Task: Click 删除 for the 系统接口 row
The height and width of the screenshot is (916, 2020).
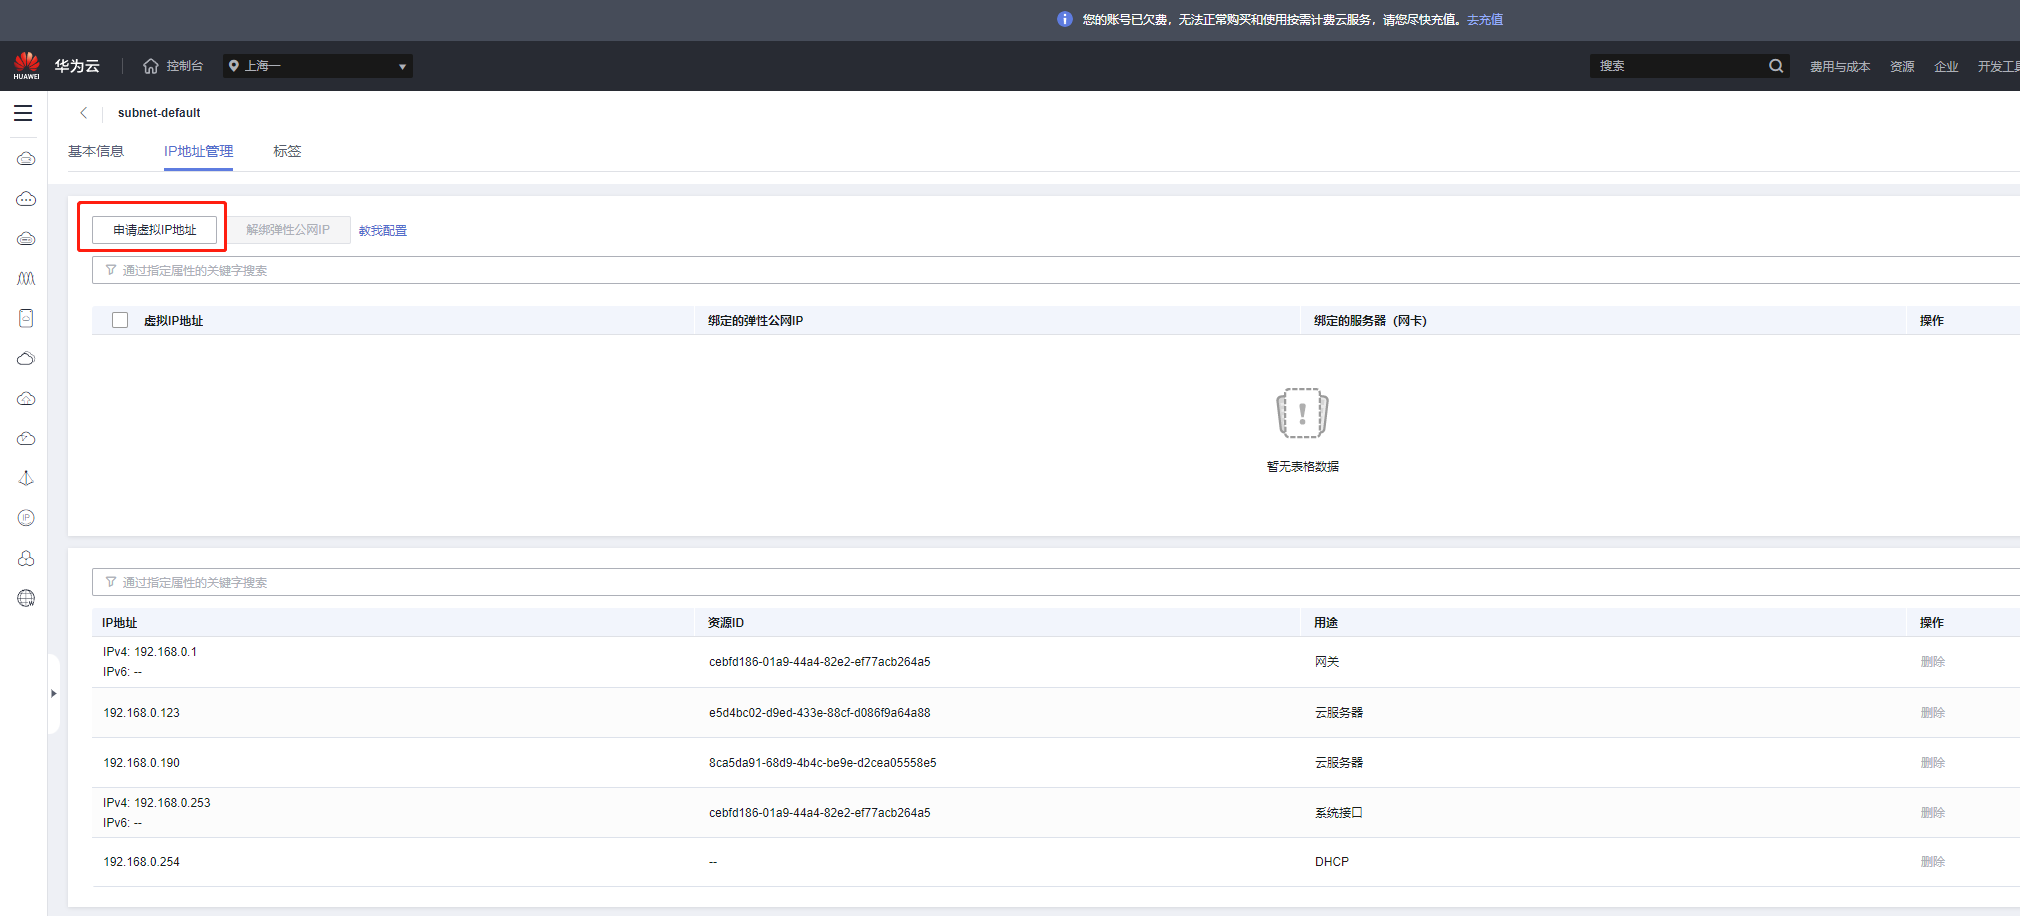Action: (x=1932, y=813)
